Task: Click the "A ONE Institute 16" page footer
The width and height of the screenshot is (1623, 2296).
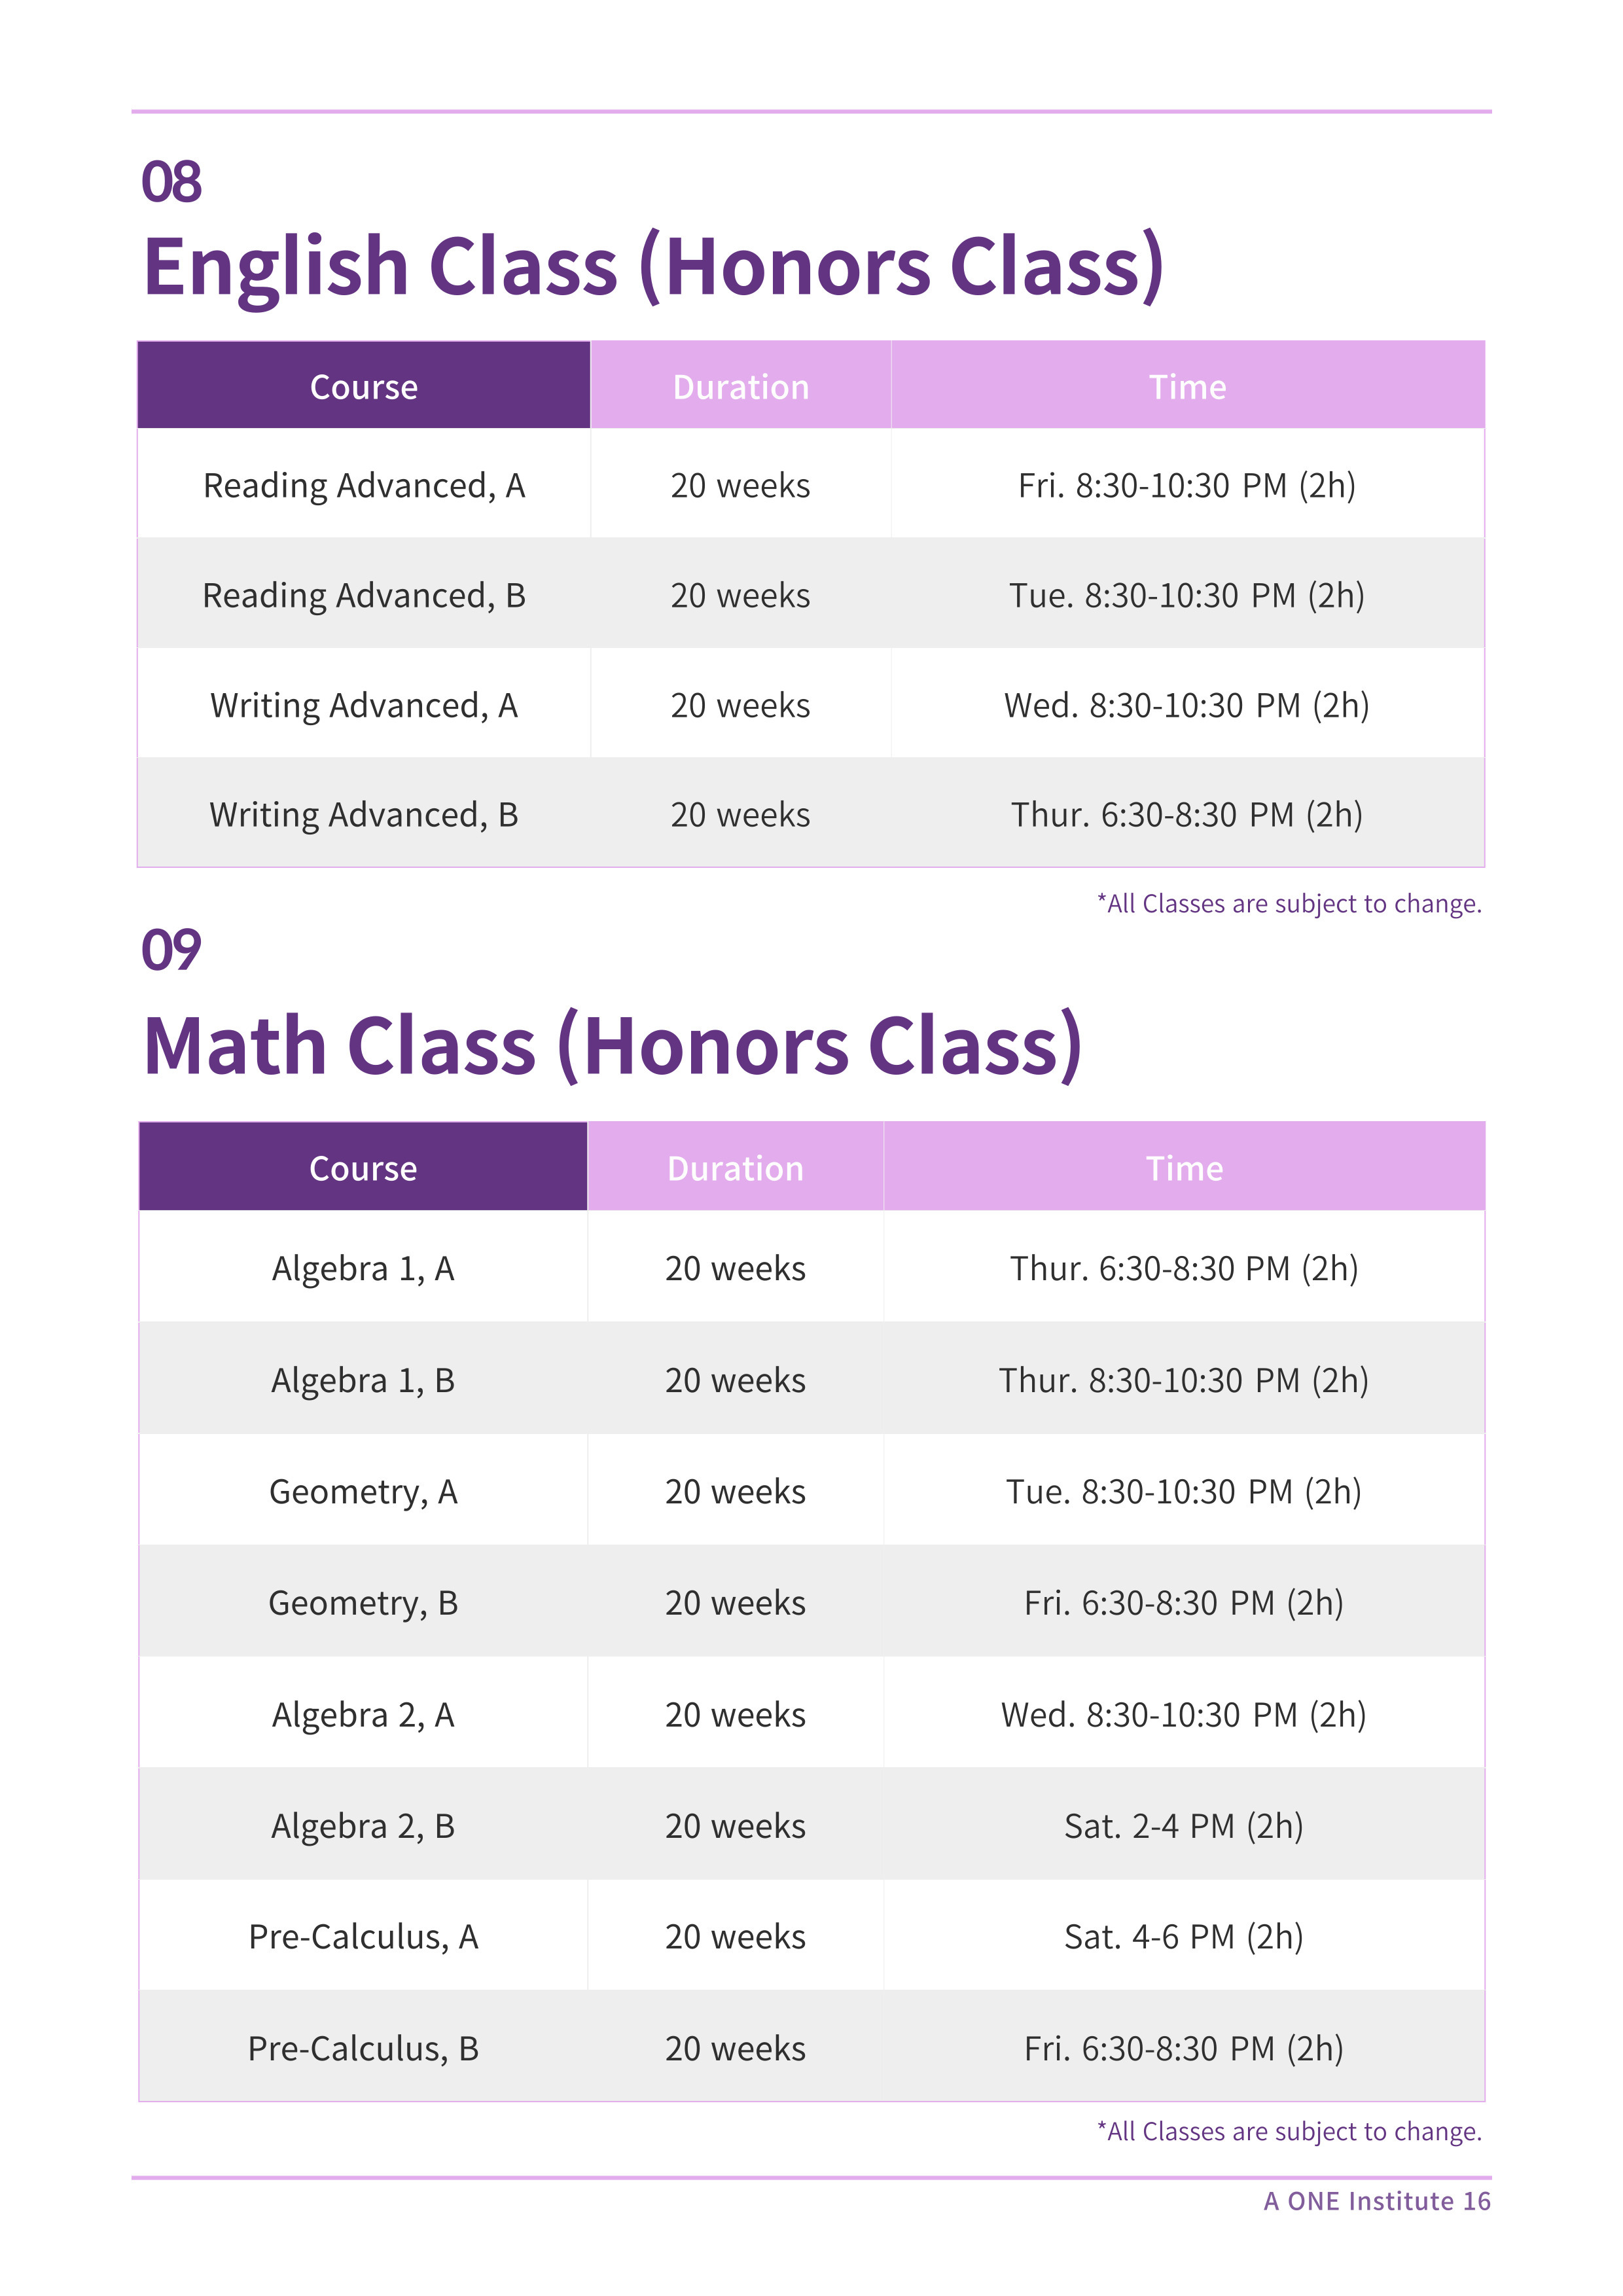Action: [1376, 2201]
